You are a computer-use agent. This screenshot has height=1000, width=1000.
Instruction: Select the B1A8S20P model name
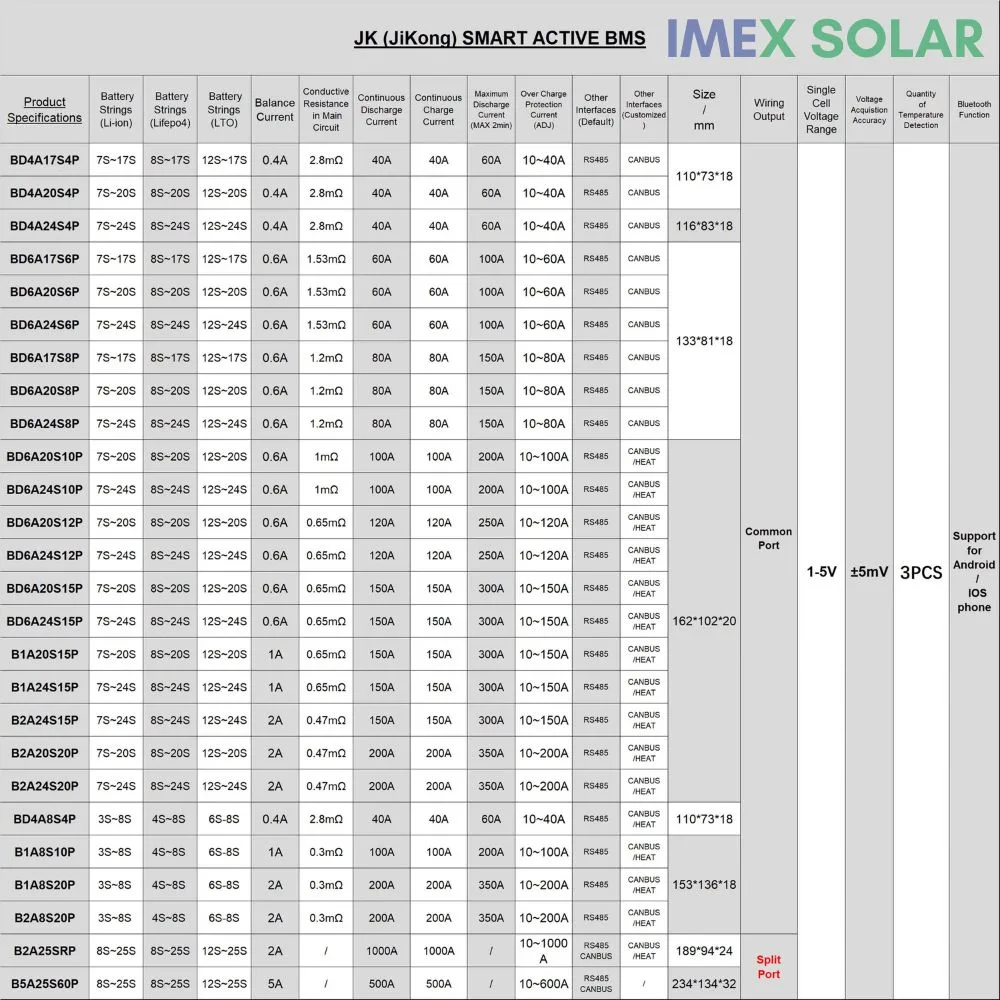[x=45, y=885]
